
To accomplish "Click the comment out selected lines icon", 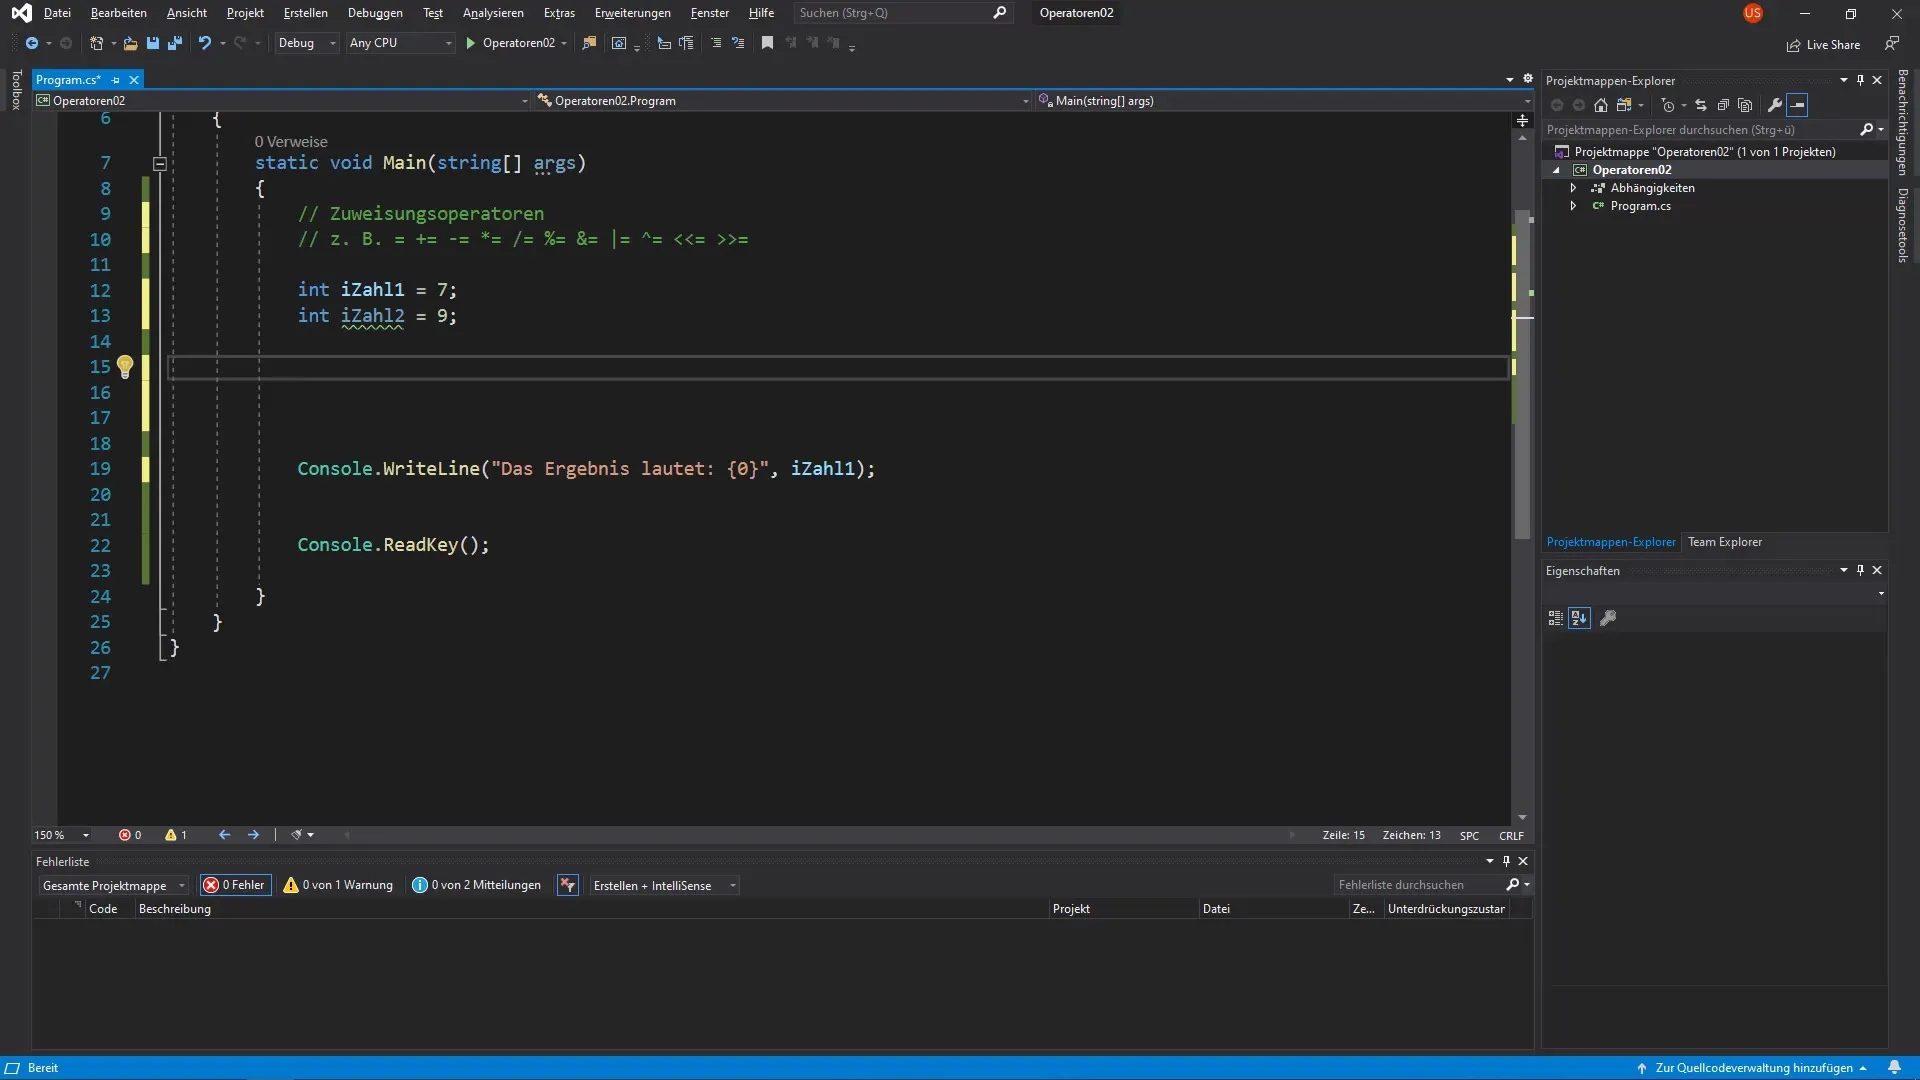I will tap(716, 43).
